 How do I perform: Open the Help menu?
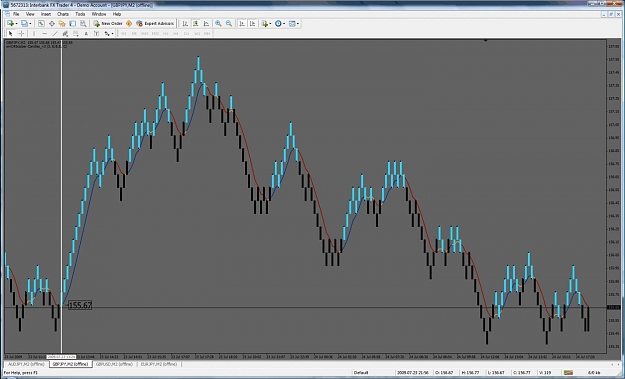(x=117, y=14)
